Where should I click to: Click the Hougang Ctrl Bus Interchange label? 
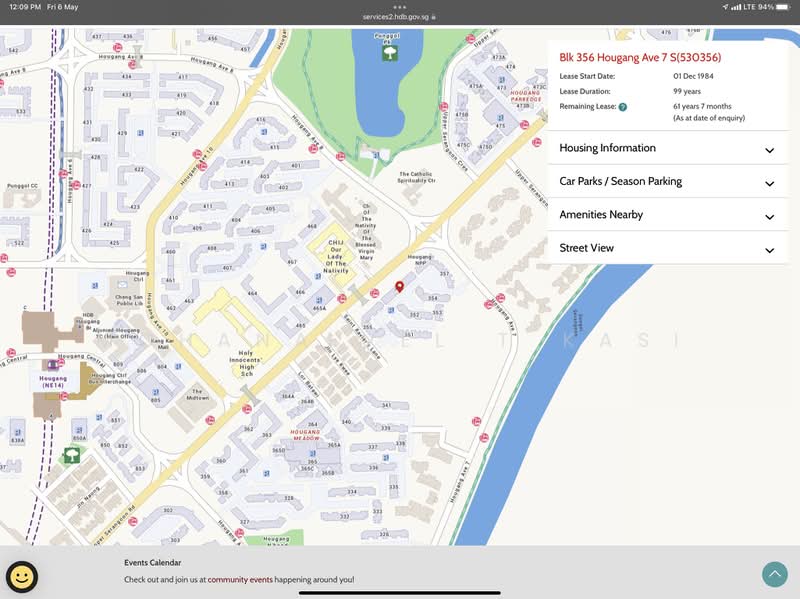[111, 378]
